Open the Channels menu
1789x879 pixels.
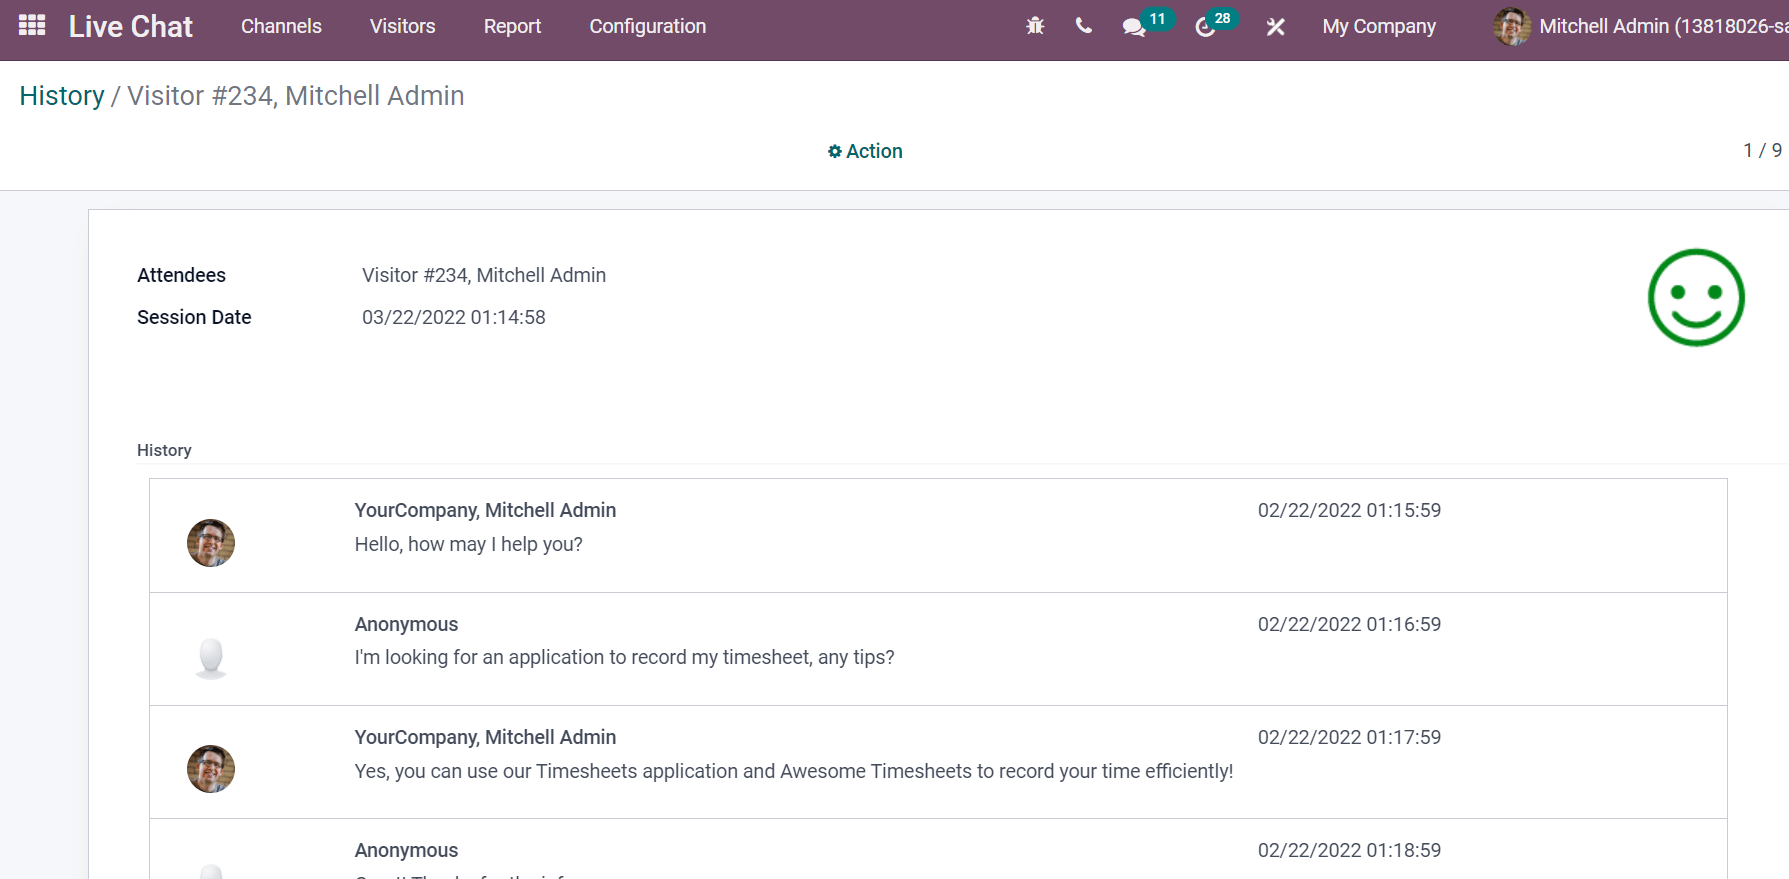tap(281, 27)
